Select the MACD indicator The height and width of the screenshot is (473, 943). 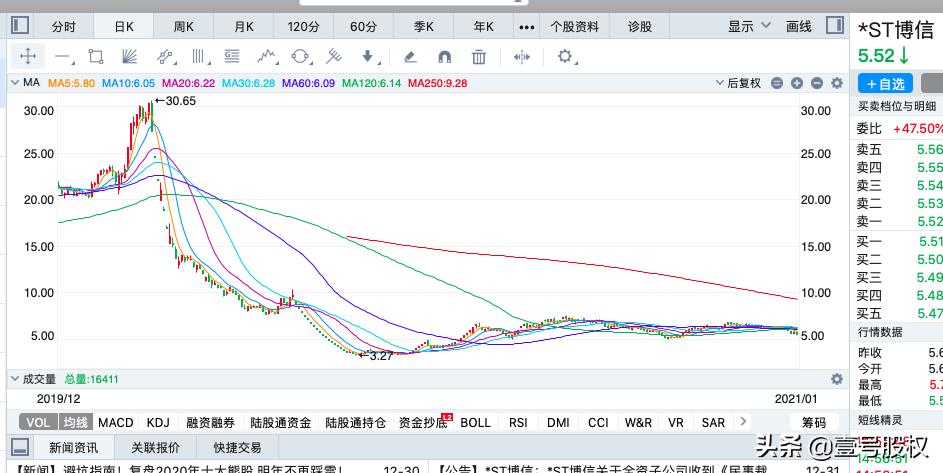click(115, 422)
